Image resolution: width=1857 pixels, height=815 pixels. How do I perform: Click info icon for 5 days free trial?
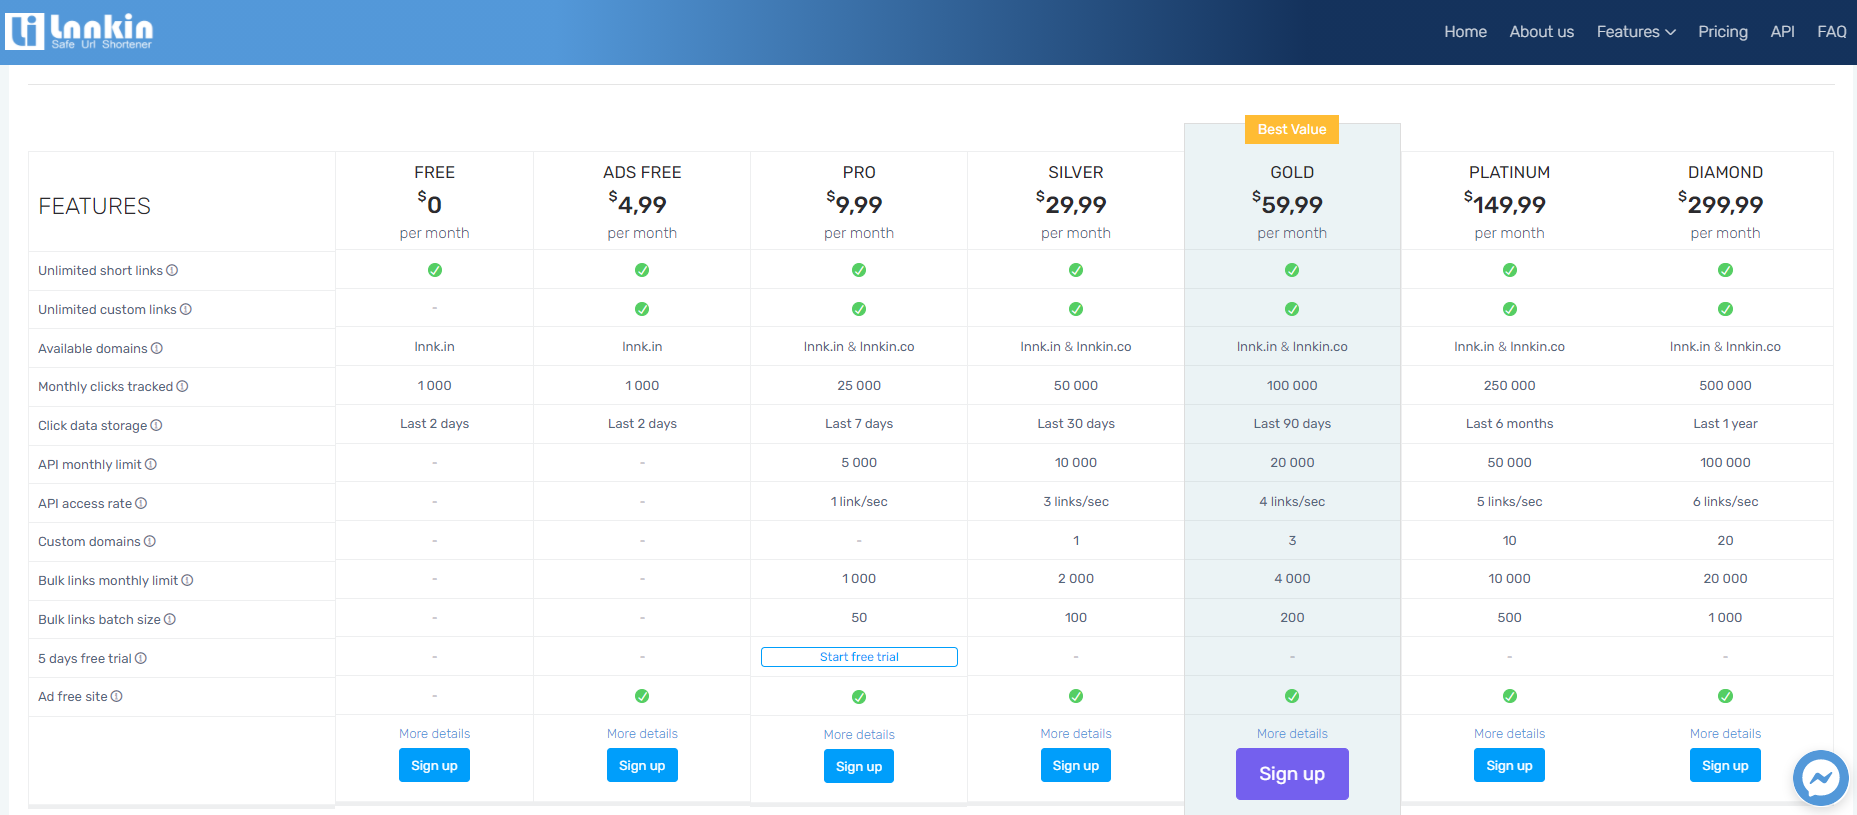(141, 659)
